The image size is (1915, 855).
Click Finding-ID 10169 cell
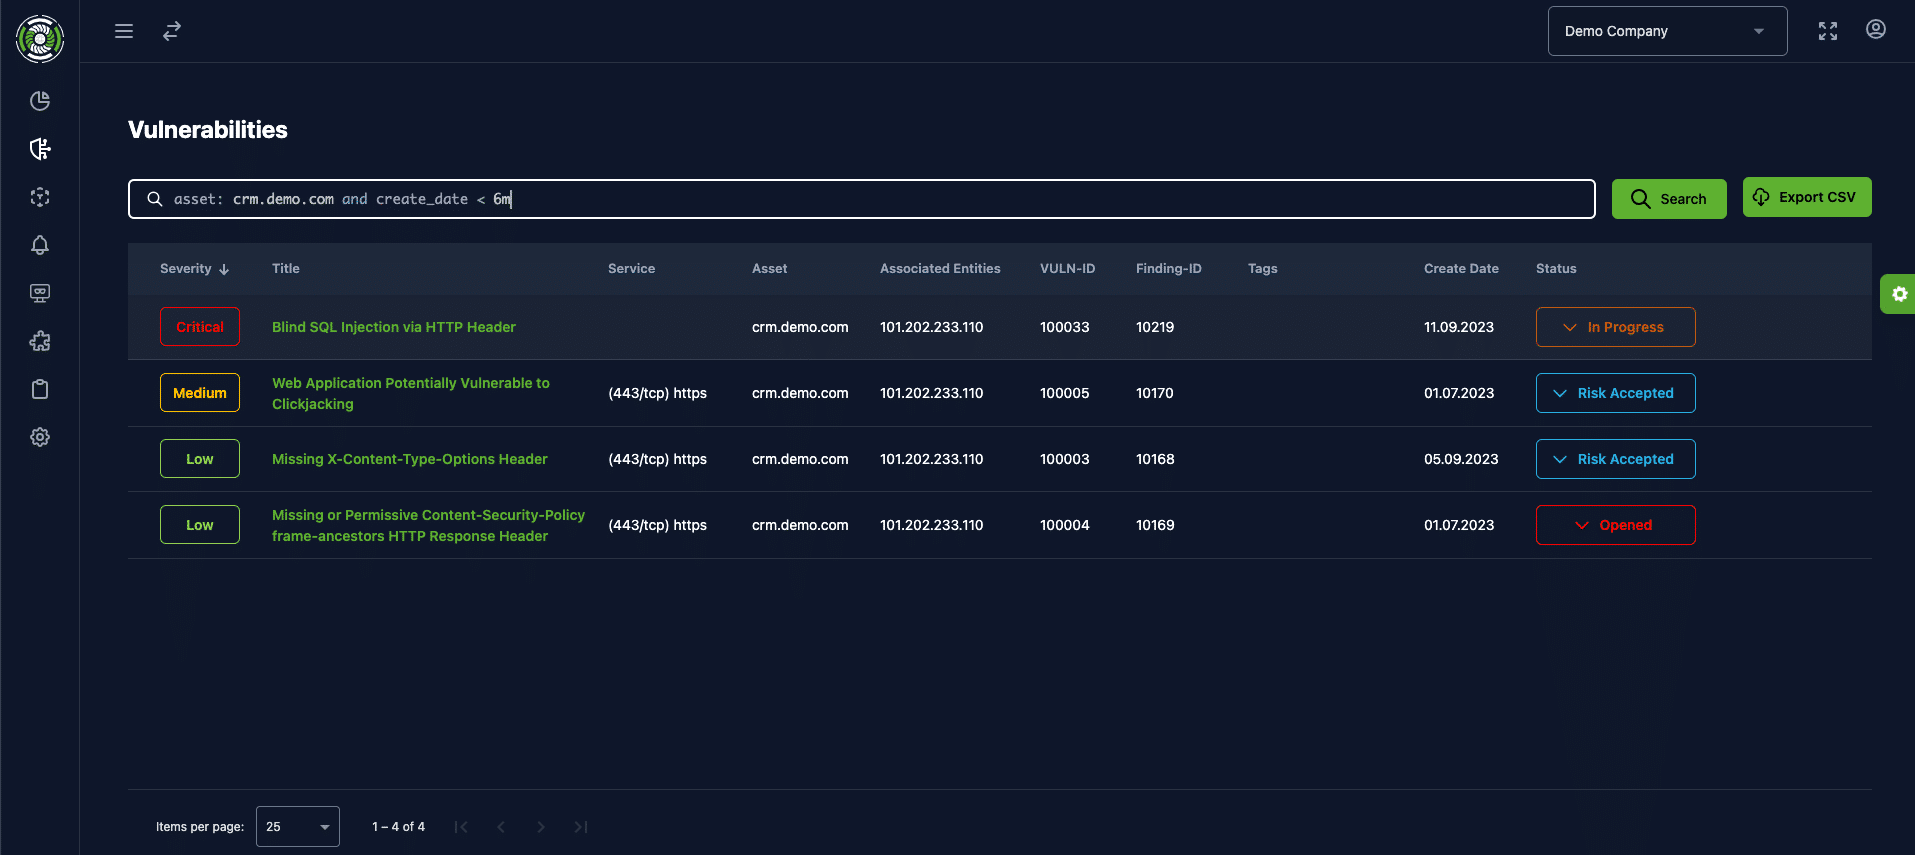[1155, 525]
